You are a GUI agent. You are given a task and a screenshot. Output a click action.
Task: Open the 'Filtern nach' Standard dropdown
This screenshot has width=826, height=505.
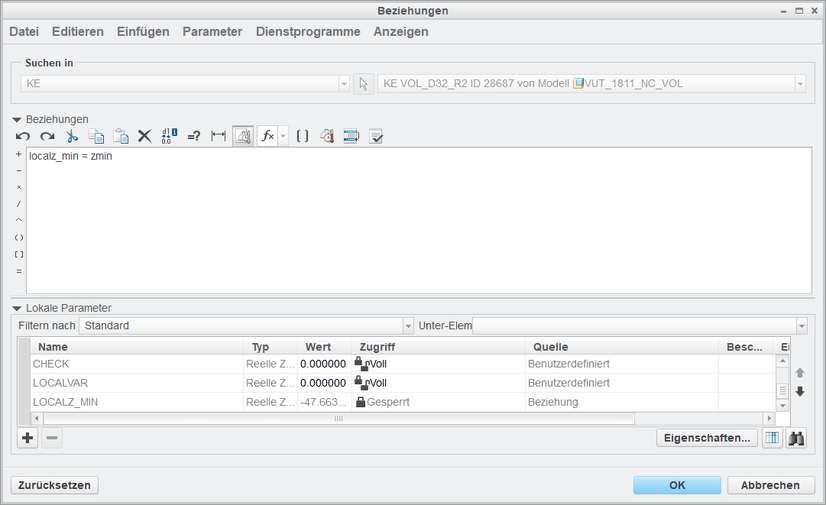(408, 326)
